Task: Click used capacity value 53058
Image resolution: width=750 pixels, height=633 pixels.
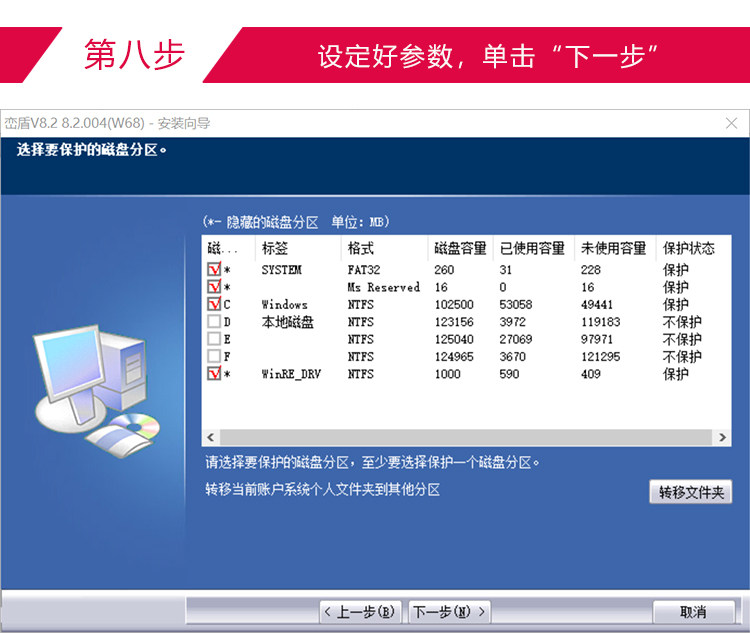Action: [x=516, y=304]
